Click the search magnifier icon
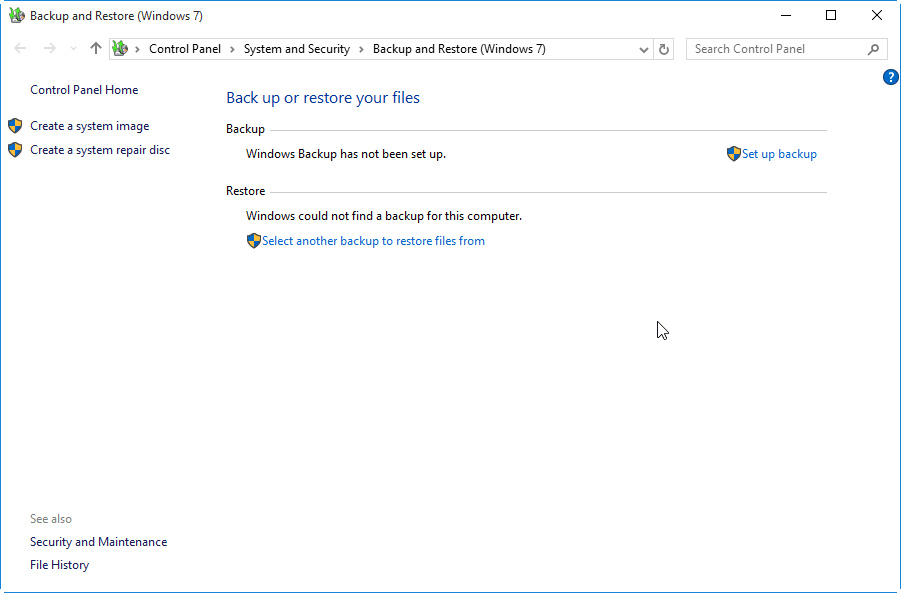The width and height of the screenshot is (901, 593). point(873,49)
